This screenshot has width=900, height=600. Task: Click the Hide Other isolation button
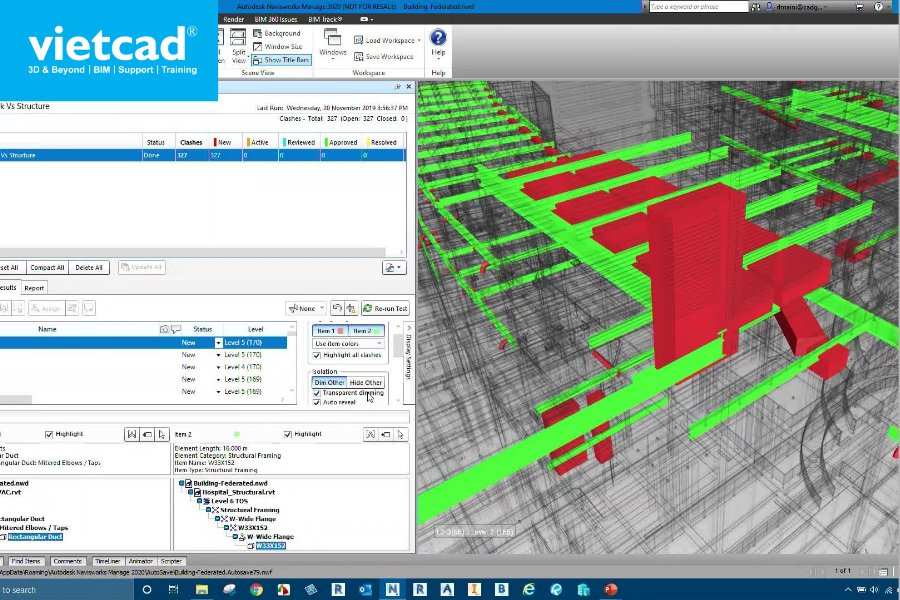366,382
